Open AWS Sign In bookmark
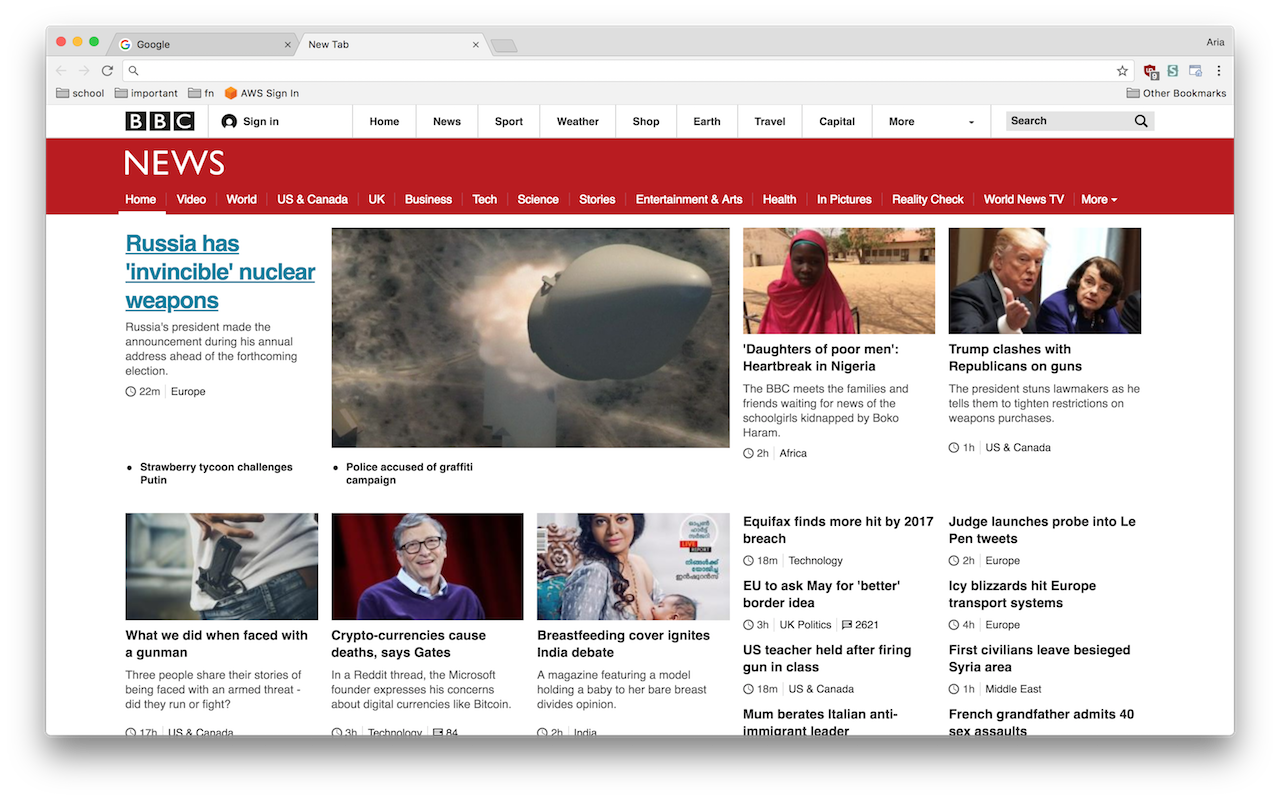This screenshot has height=800, width=1280. point(262,93)
